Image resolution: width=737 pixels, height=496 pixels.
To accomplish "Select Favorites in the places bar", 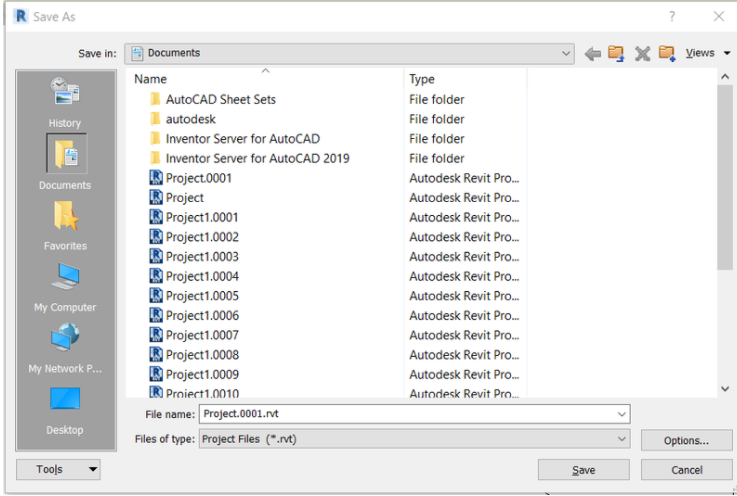I will coord(65,226).
